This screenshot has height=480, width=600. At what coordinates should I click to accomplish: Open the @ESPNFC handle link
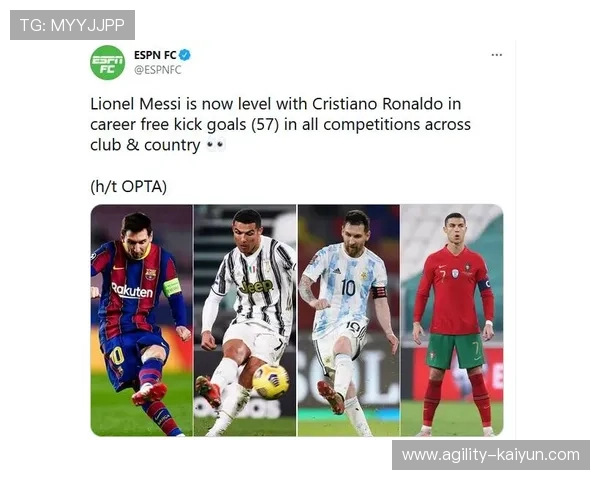click(158, 70)
